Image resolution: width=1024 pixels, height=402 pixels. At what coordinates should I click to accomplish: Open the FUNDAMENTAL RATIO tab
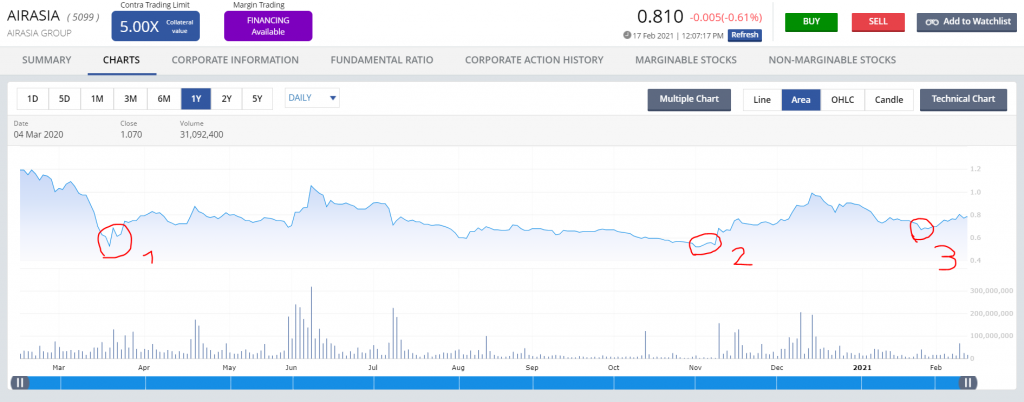382,60
